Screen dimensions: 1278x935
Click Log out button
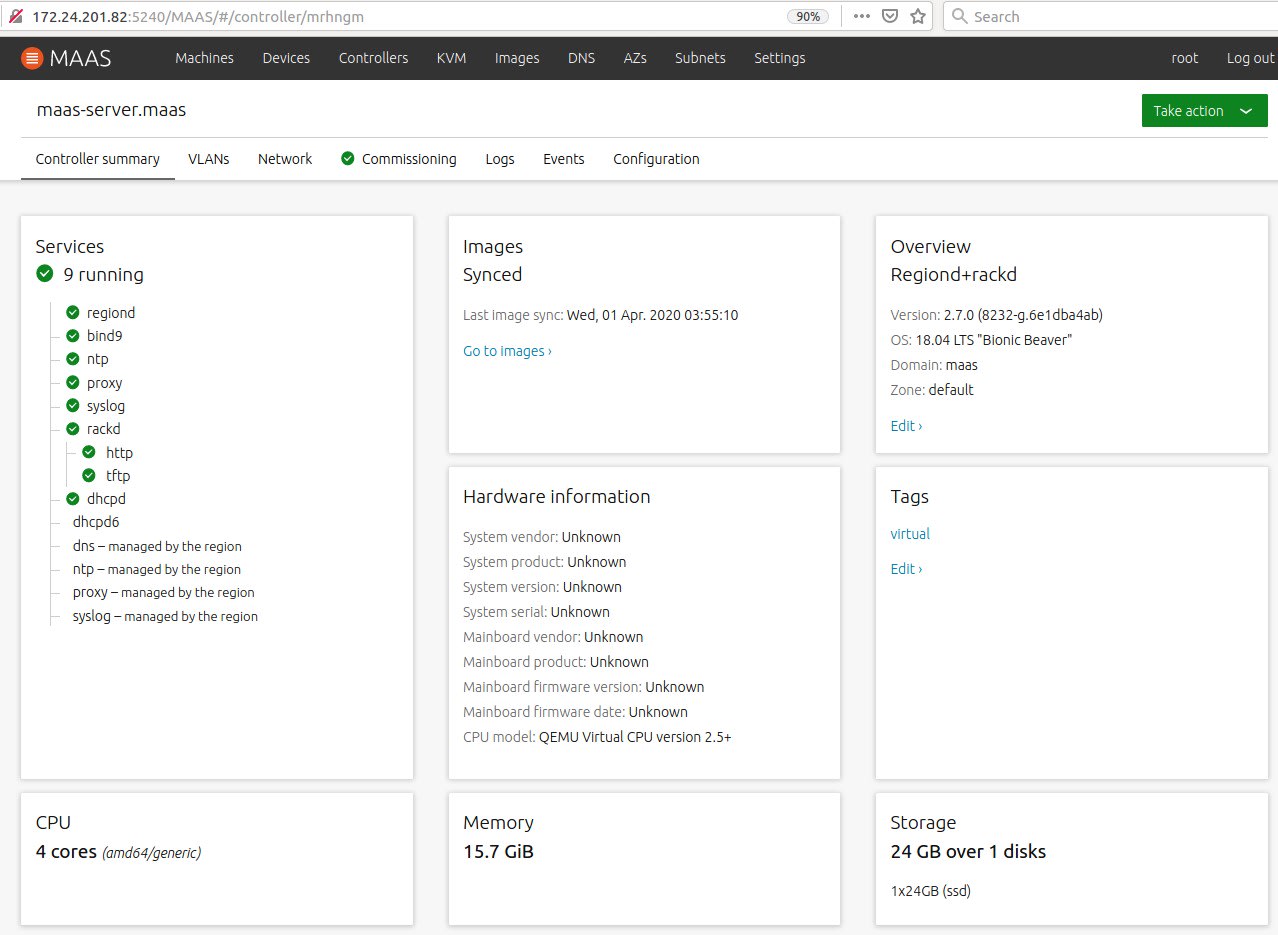pyautogui.click(x=1250, y=58)
